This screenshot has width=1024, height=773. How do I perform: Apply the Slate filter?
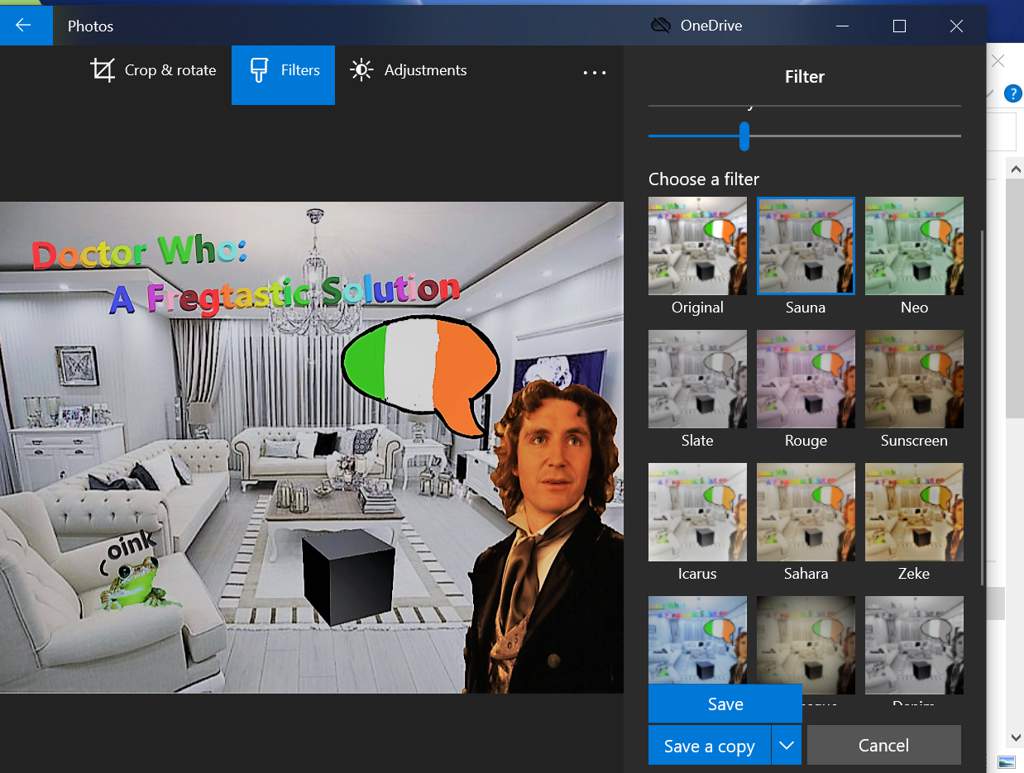point(697,379)
